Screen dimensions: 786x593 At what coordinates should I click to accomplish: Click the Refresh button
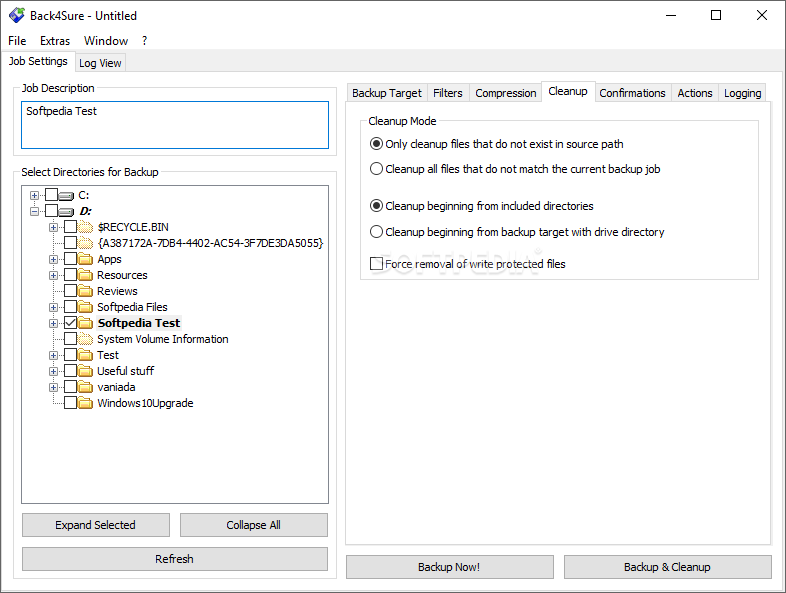(174, 559)
